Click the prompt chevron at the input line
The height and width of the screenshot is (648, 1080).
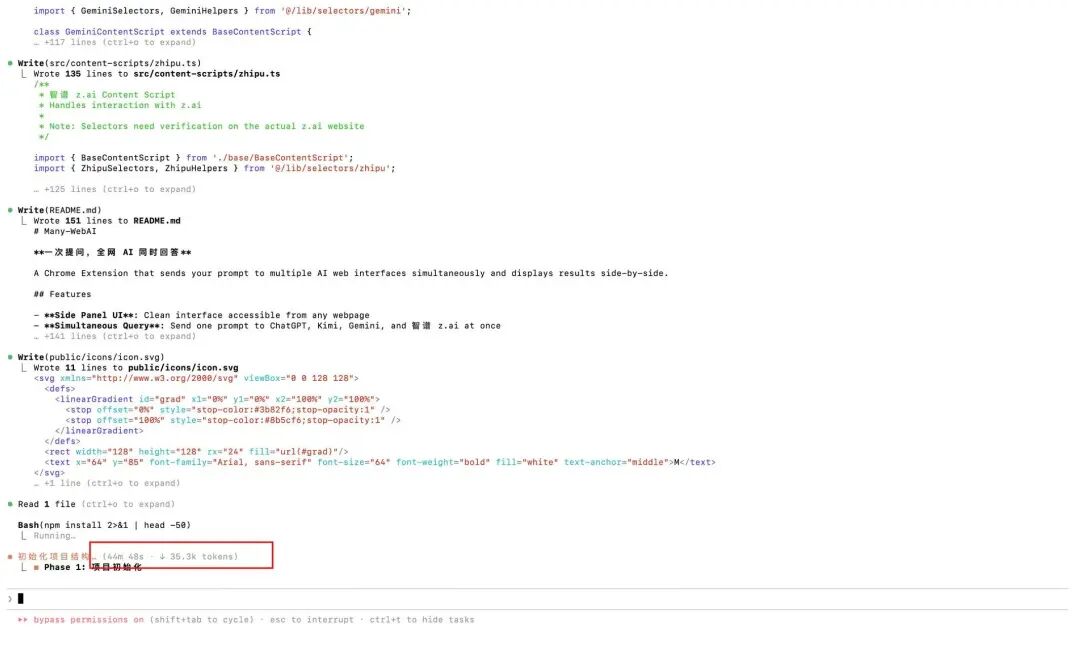(10, 598)
